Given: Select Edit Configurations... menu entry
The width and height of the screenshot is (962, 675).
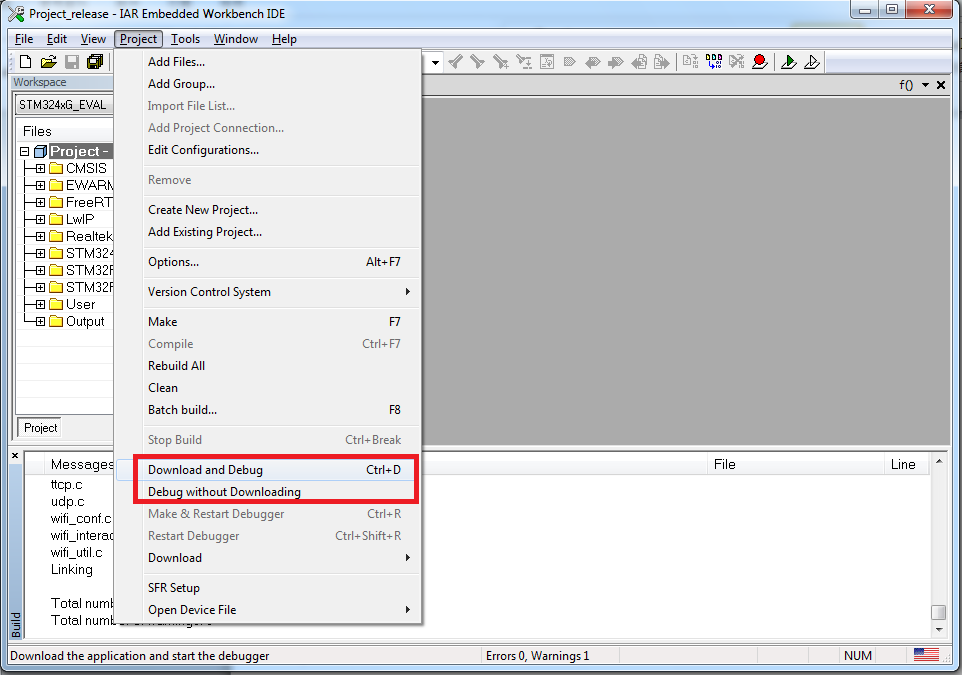Looking at the screenshot, I should (267, 150).
